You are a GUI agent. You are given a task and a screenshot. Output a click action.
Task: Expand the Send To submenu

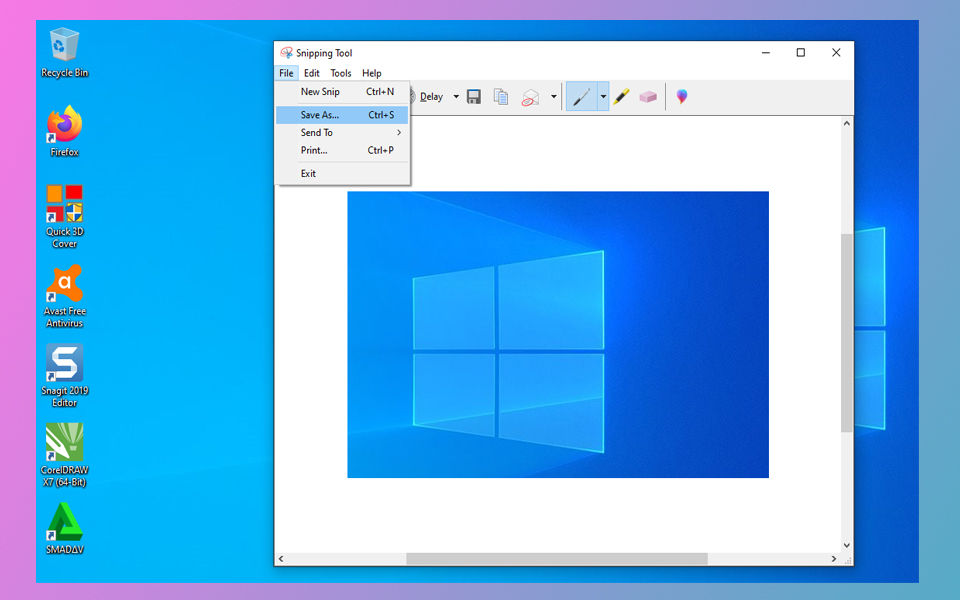[318, 132]
